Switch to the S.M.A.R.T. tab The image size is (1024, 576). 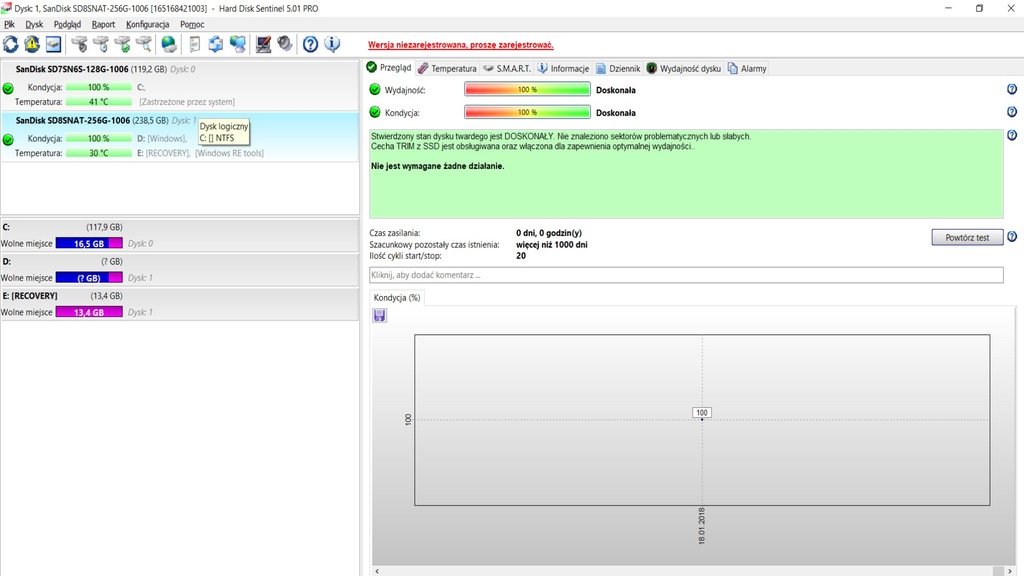tap(506, 69)
